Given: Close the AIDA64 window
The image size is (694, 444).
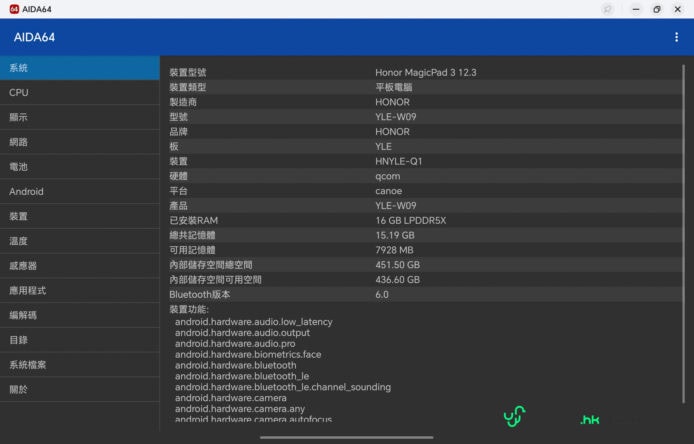Looking at the screenshot, I should click(x=677, y=9).
